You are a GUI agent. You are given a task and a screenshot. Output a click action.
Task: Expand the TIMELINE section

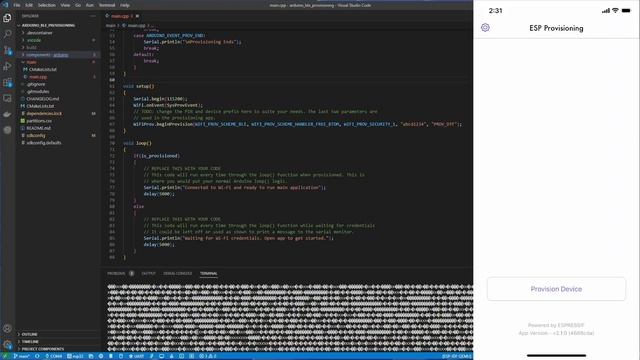click(x=57, y=342)
